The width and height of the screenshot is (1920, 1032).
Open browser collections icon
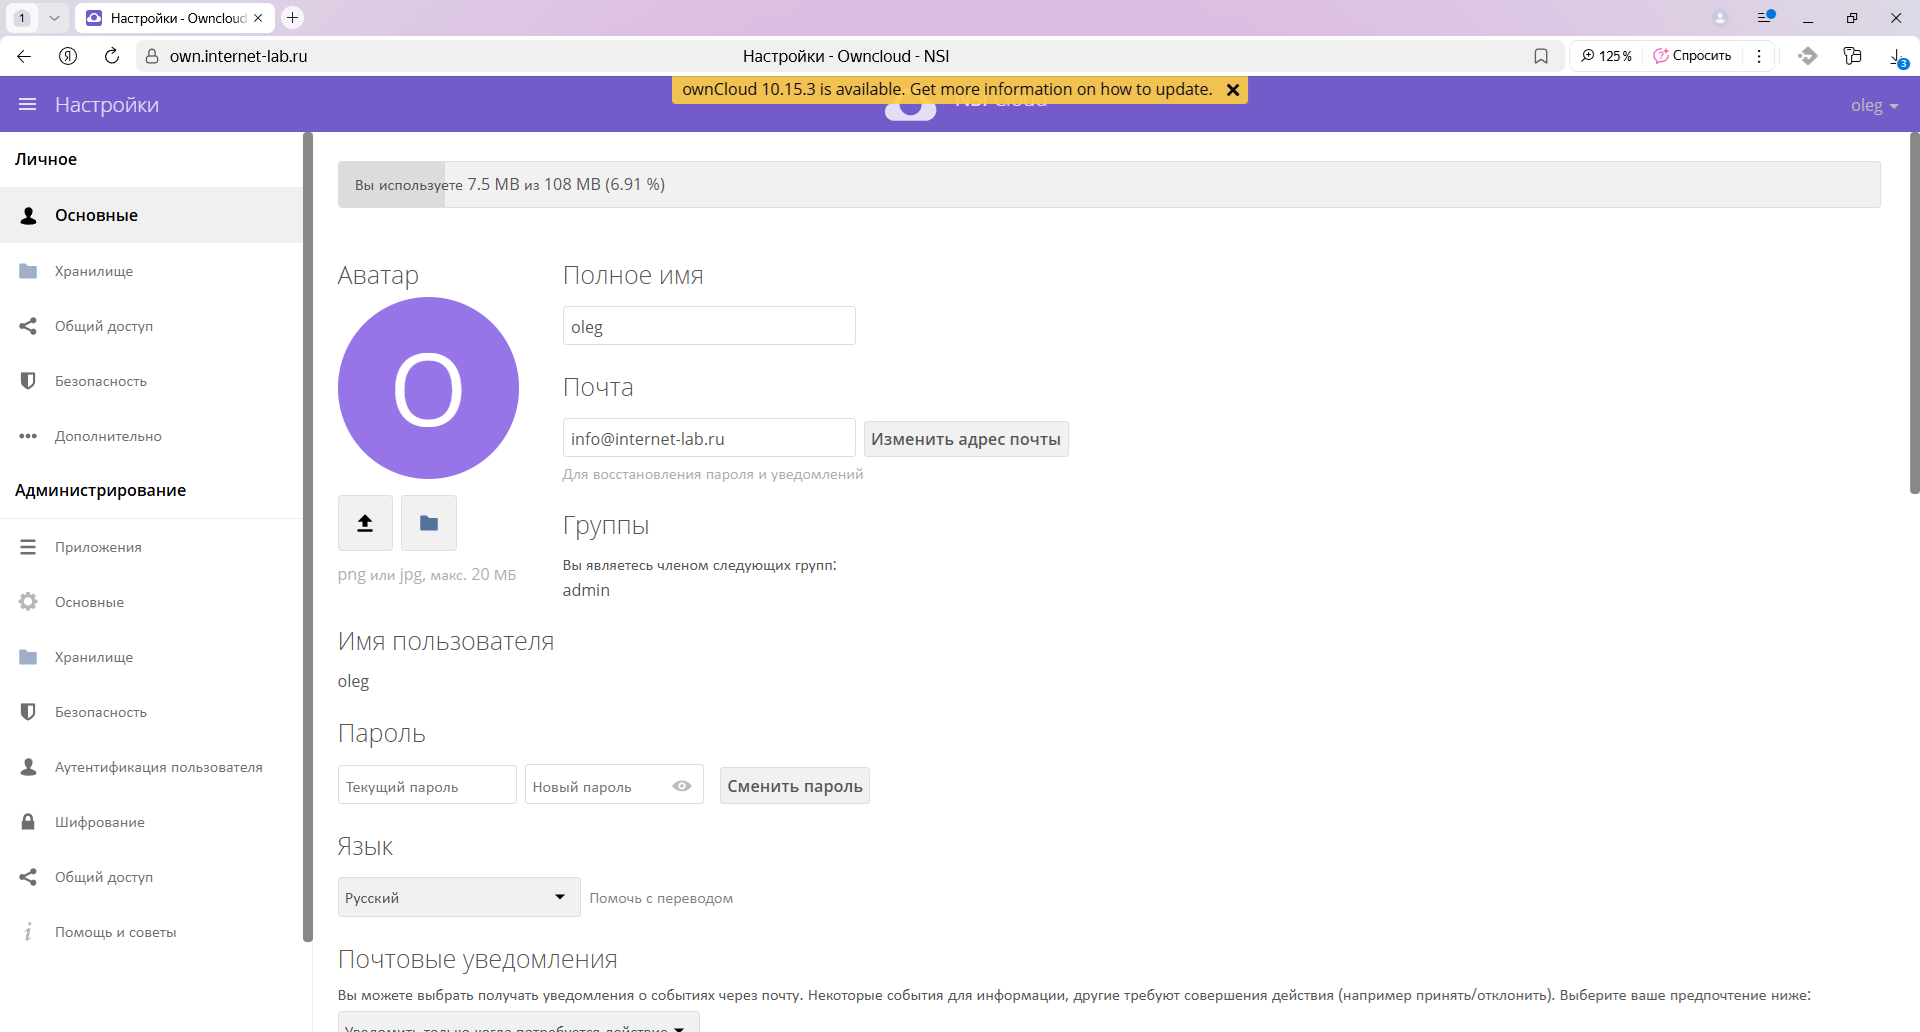click(x=1852, y=56)
